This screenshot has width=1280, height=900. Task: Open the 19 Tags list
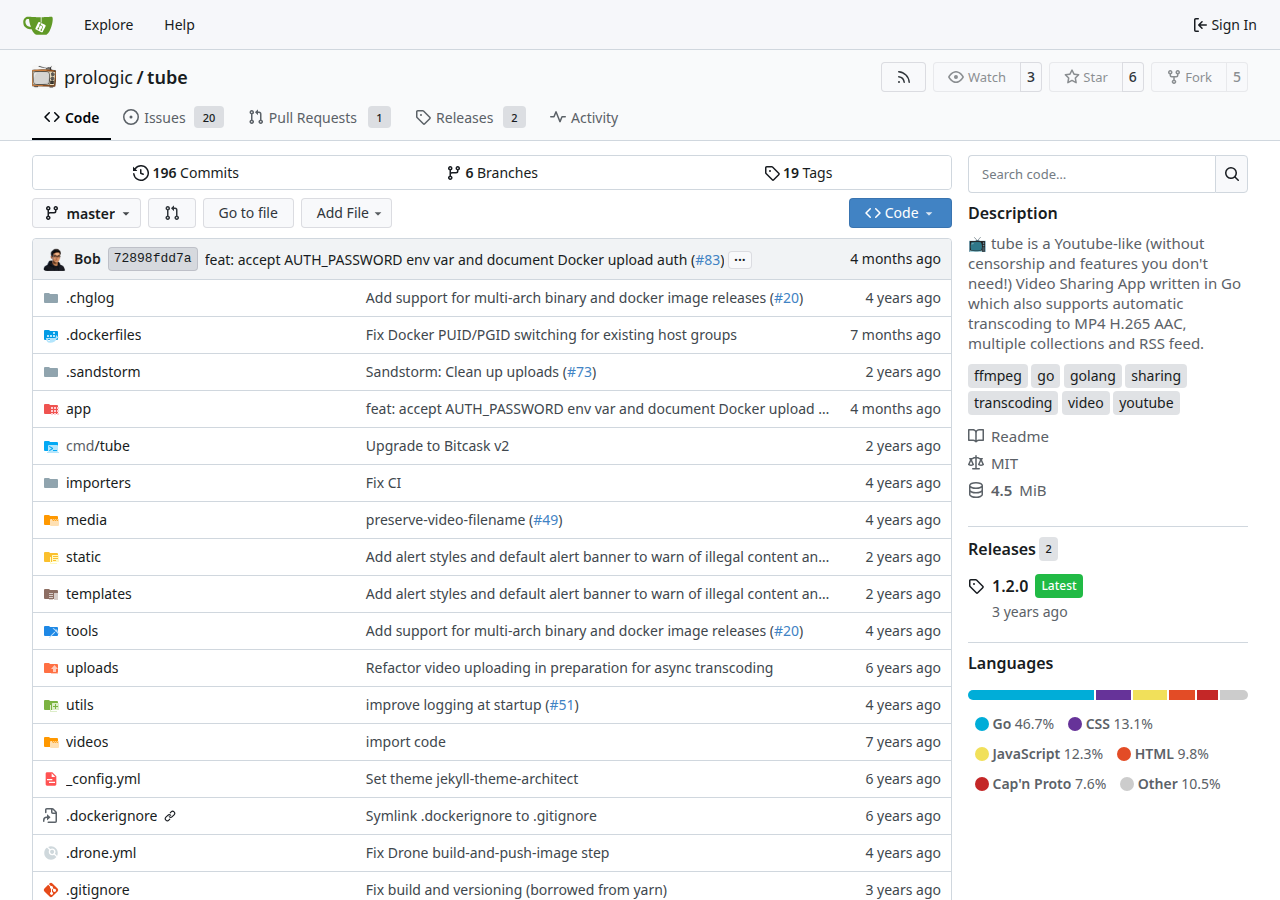pyautogui.click(x=798, y=173)
